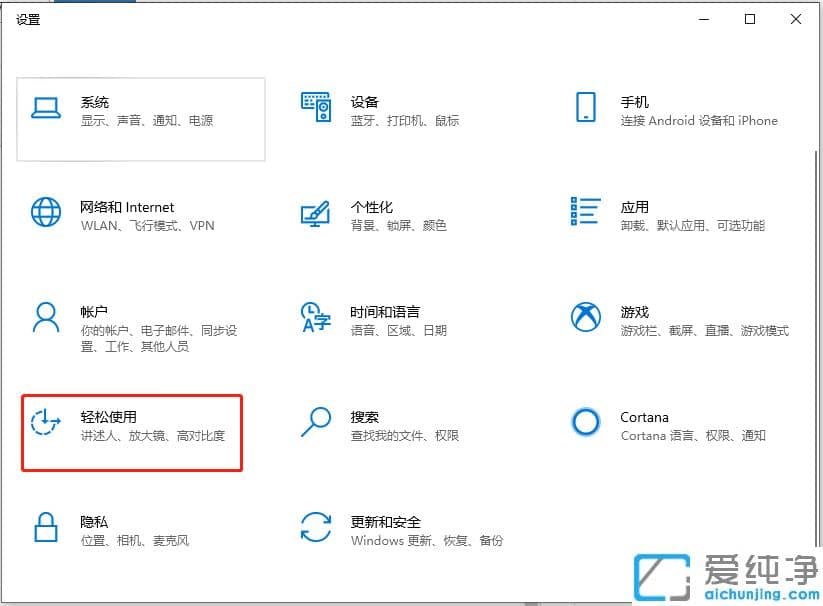This screenshot has height=606, width=823.
Task: Select the 应用 apps list icon
Action: coord(586,213)
